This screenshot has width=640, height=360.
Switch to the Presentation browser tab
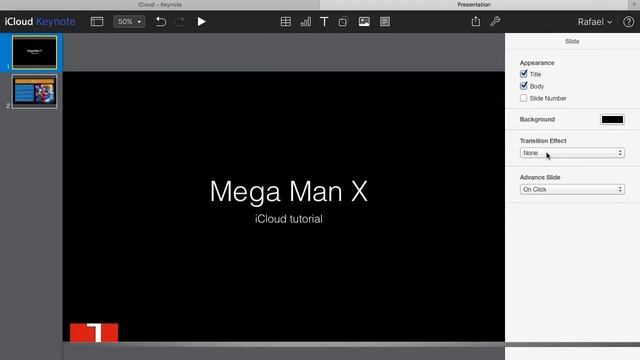474,4
